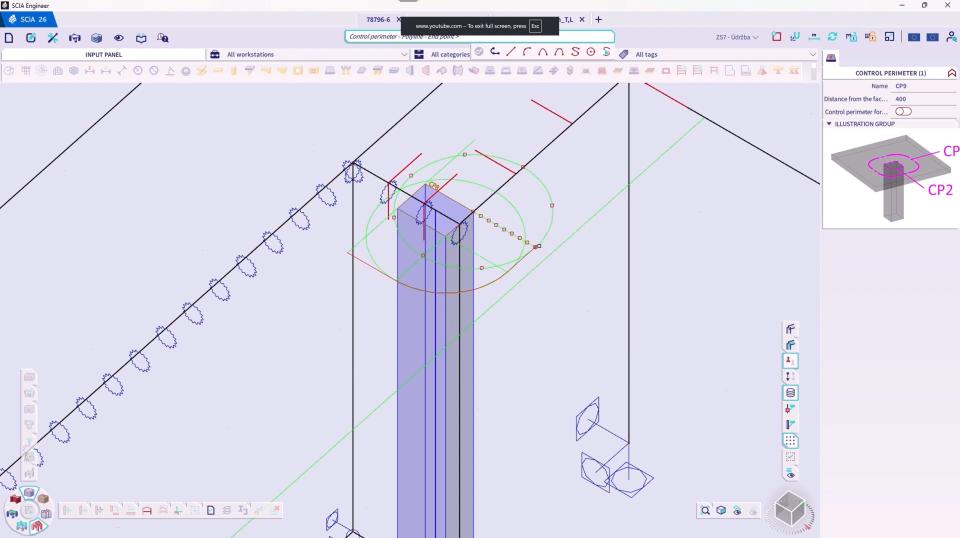Click the binoculars search icon in top toolbar
This screenshot has height=538, width=960.
(x=163, y=38)
